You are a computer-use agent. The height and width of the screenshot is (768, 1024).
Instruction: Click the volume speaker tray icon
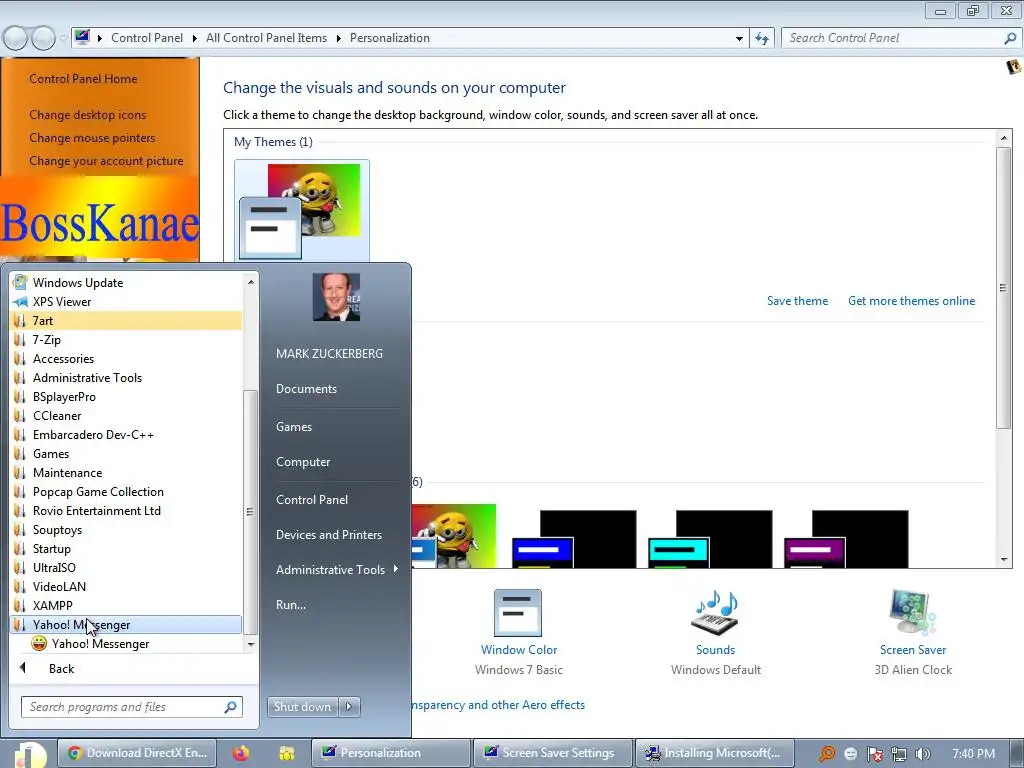[x=922, y=754]
